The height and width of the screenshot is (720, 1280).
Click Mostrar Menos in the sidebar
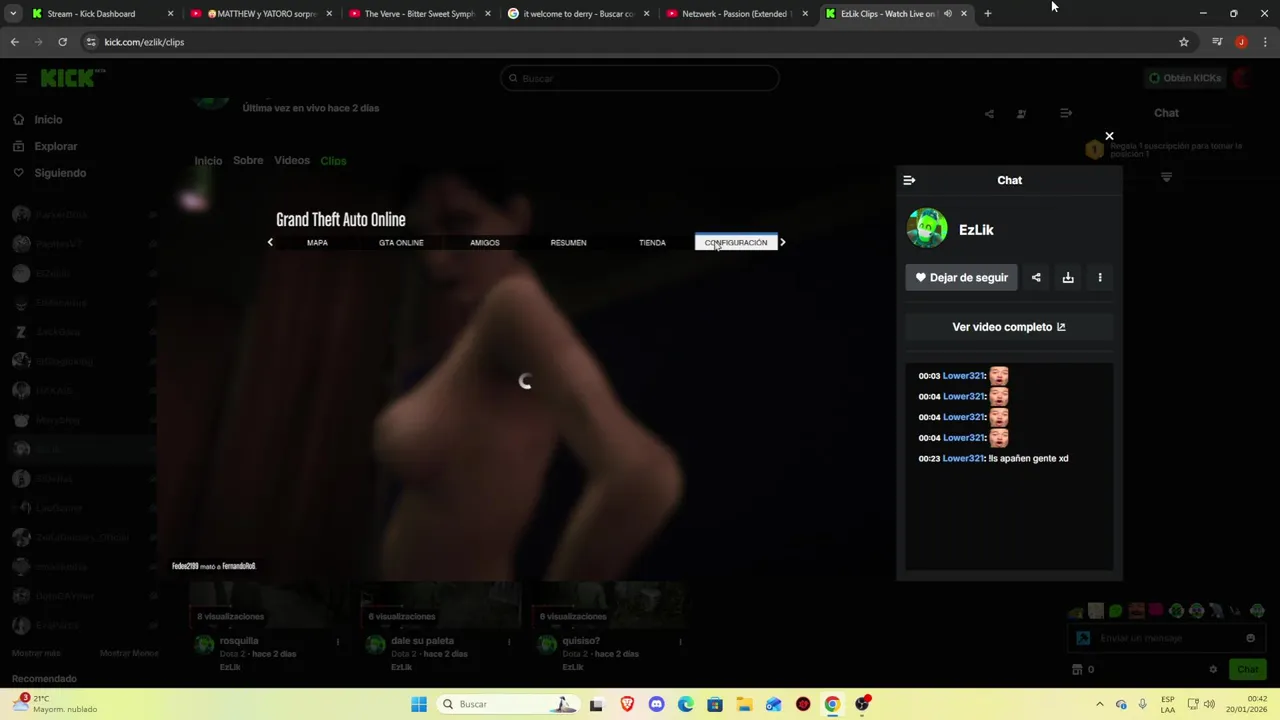click(129, 653)
